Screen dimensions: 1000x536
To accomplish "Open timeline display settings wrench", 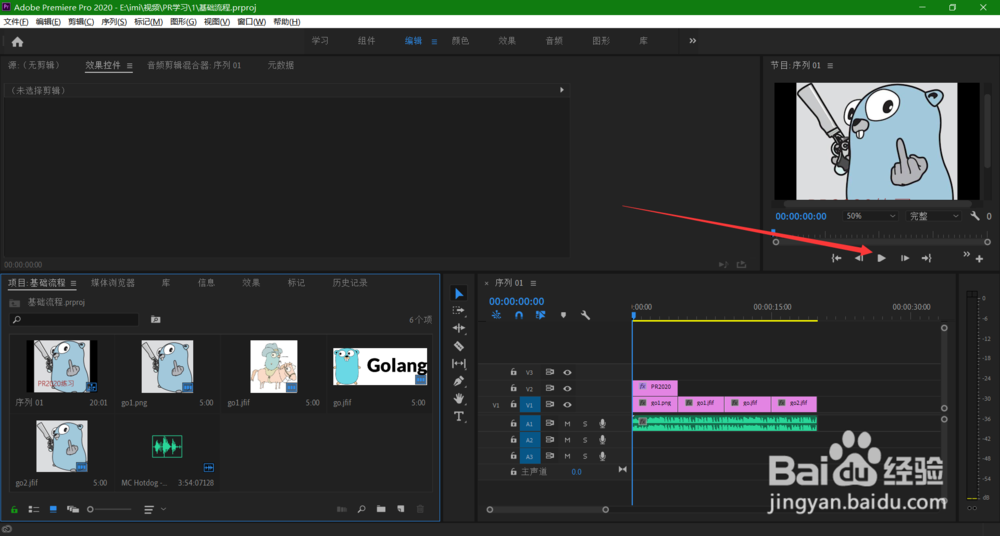I will pyautogui.click(x=585, y=315).
